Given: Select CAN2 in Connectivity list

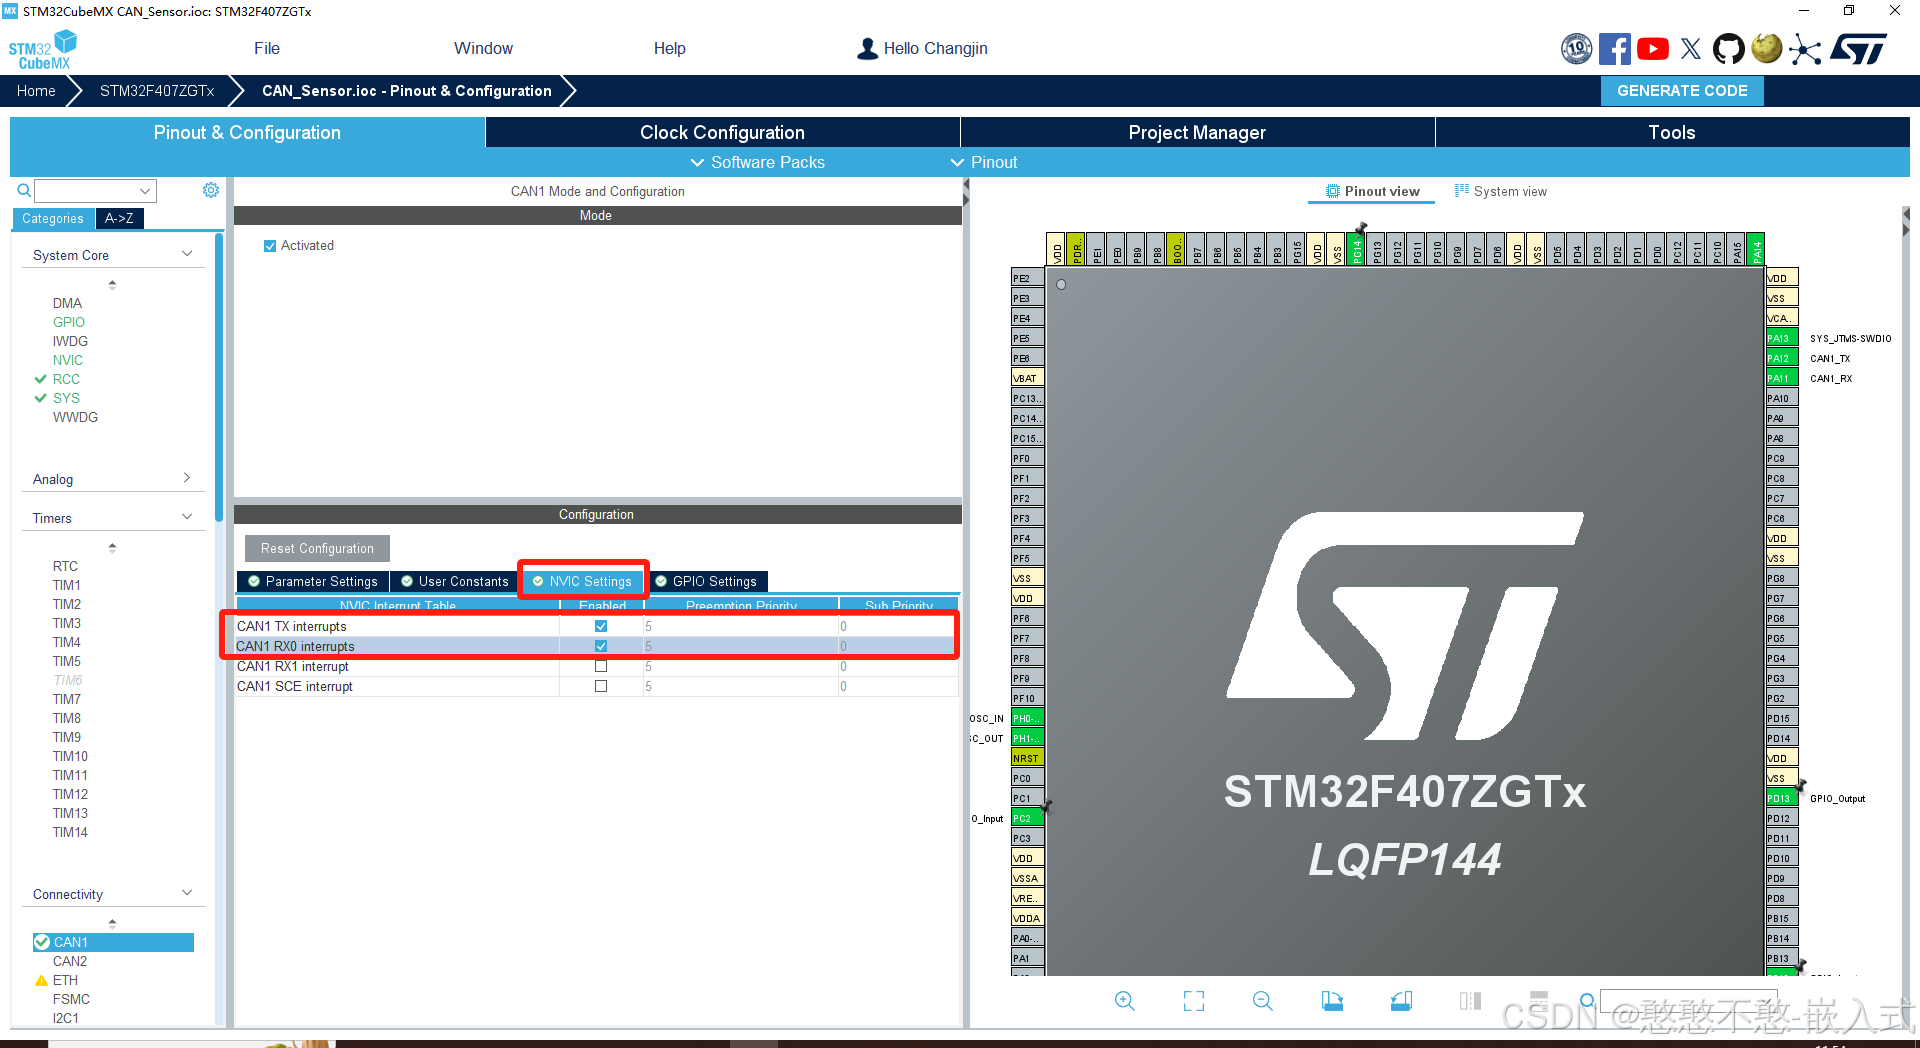Looking at the screenshot, I should (x=70, y=961).
